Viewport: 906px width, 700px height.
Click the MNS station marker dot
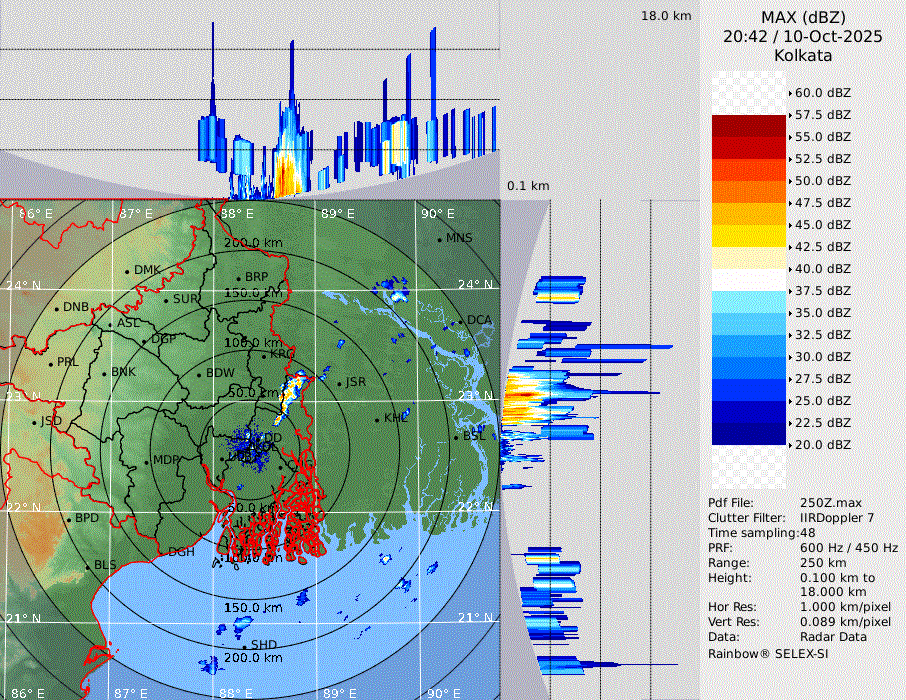click(x=439, y=239)
